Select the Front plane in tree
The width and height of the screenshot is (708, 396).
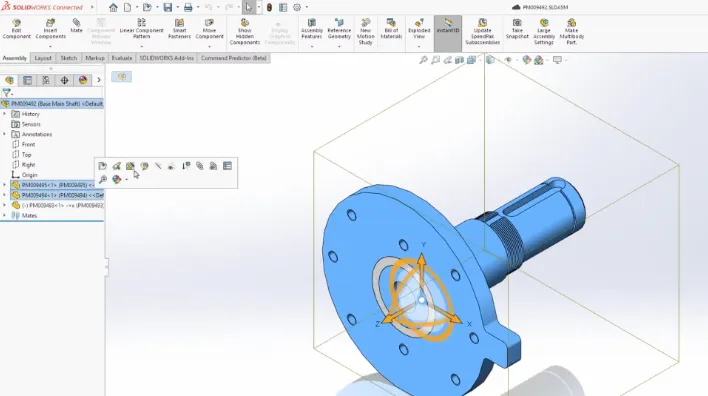tap(28, 144)
